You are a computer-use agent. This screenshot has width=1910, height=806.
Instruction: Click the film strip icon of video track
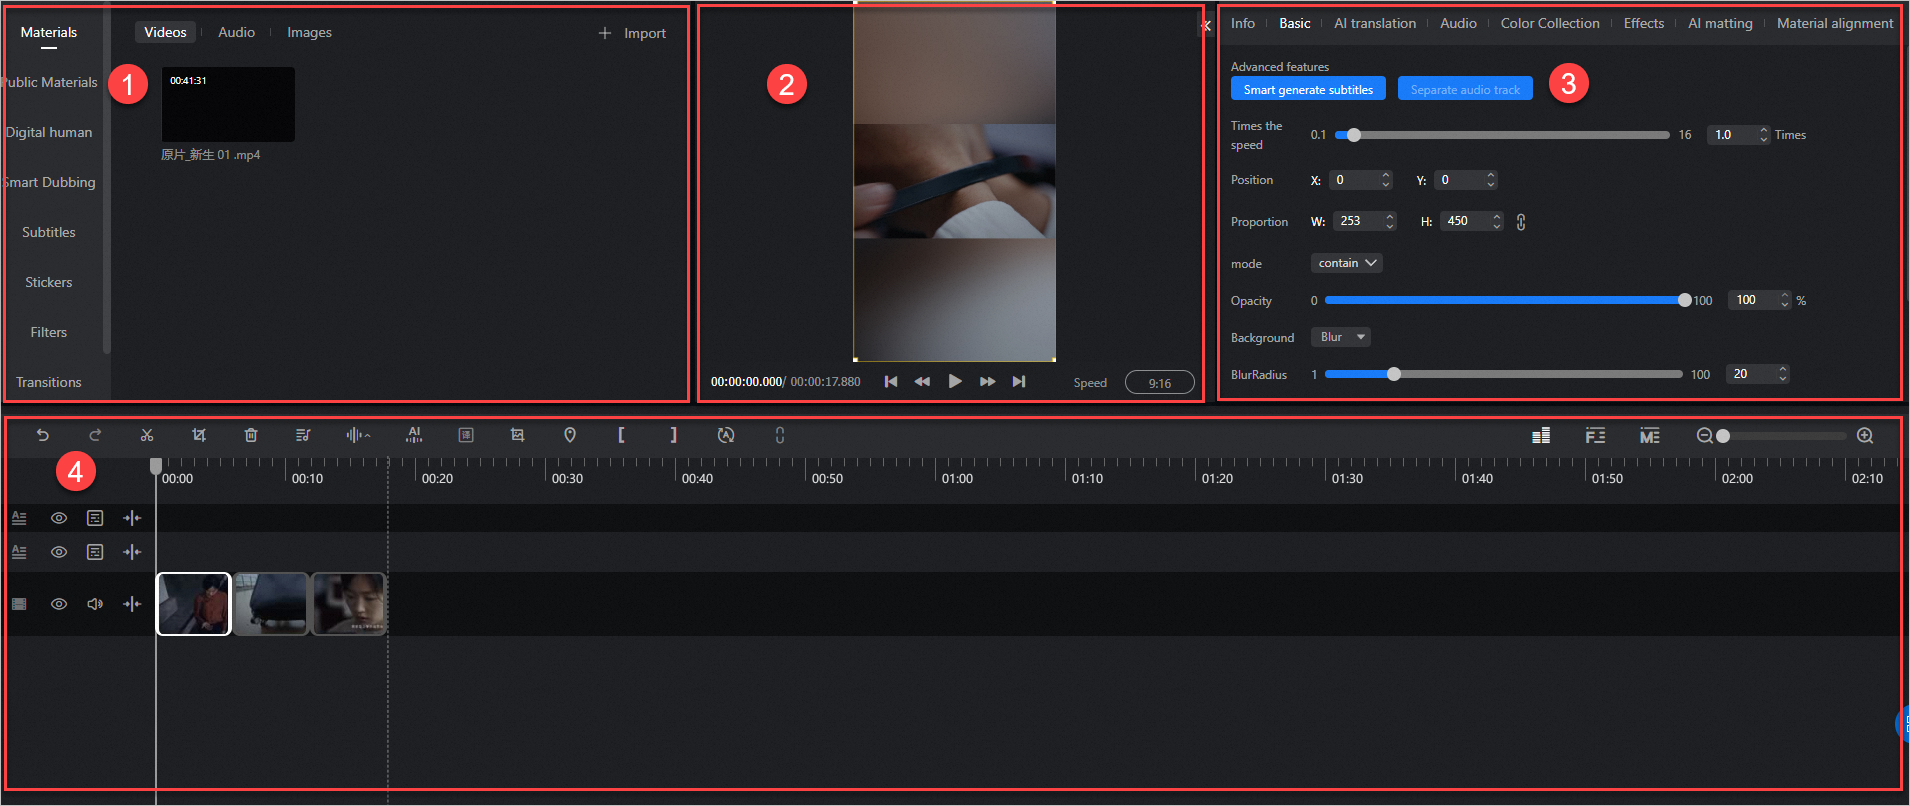click(x=19, y=604)
